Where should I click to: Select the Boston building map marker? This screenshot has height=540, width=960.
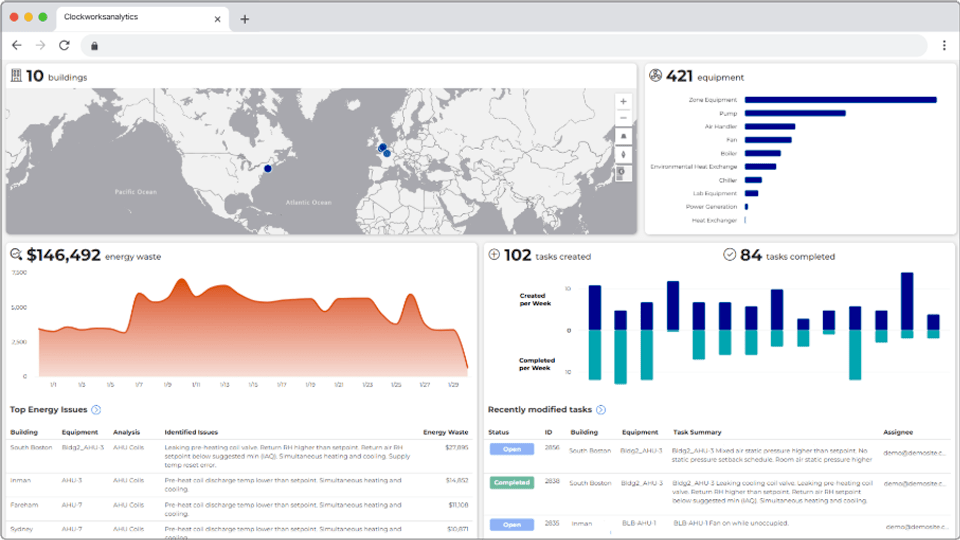[268, 168]
